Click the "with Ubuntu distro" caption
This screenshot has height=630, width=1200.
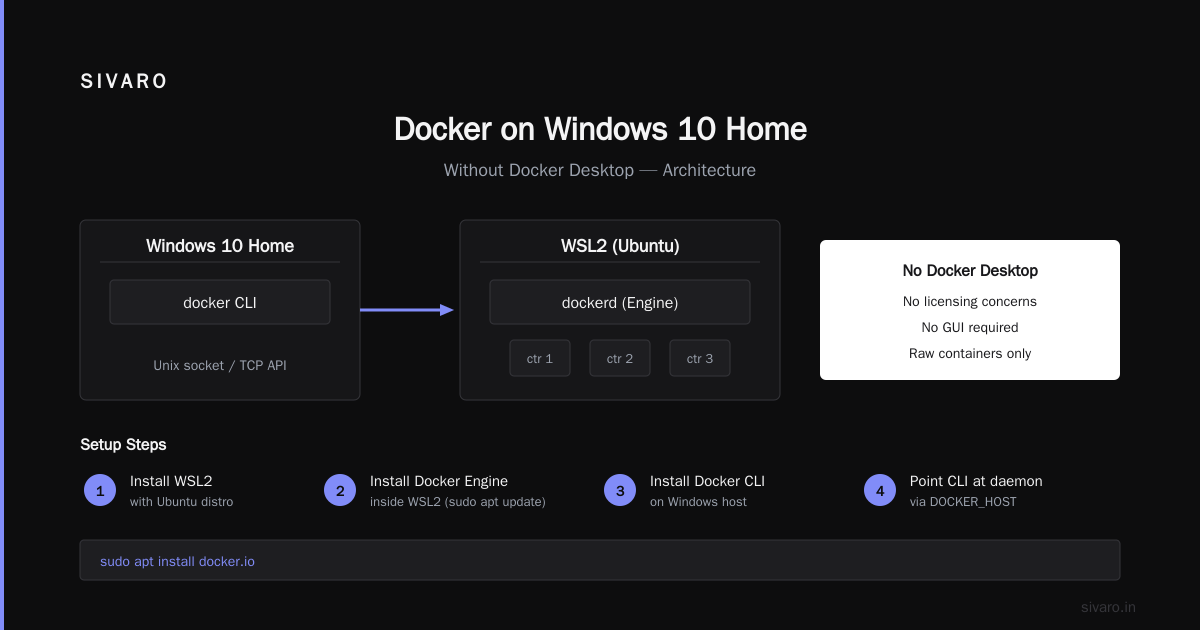(181, 502)
